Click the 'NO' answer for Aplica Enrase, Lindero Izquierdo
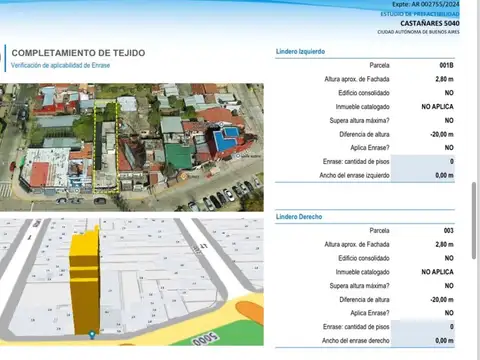The image size is (480, 360). 449,148
